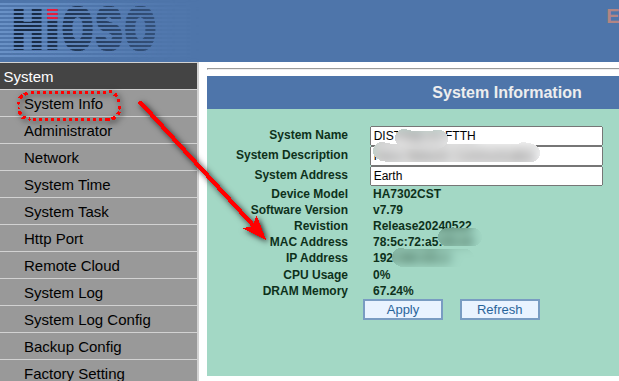This screenshot has height=381, width=619.
Task: Click the System Name label
Action: pos(308,135)
